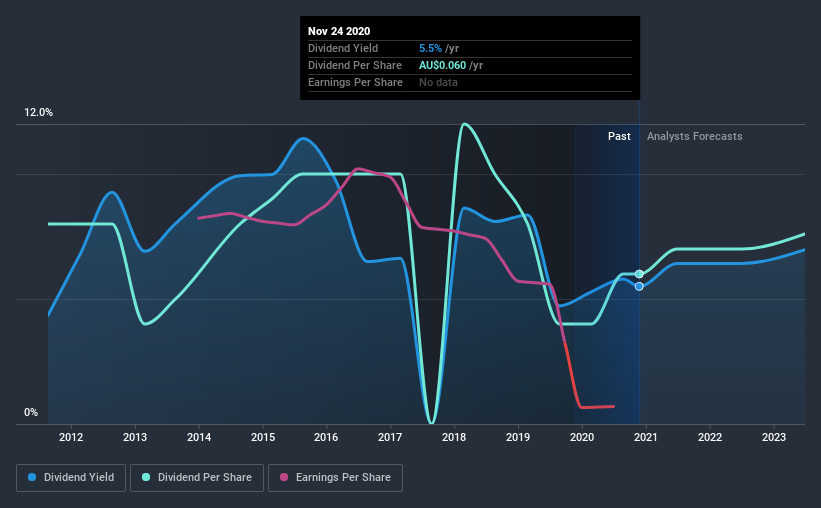The width and height of the screenshot is (821, 508).
Task: Click the 2019 x-axis label
Action: 518,437
